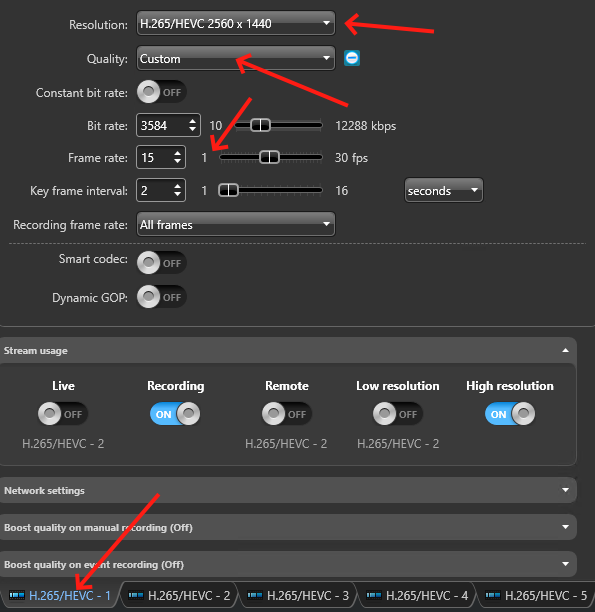Decrease frame rate using the down arrow
The width and height of the screenshot is (595, 612).
click(178, 161)
